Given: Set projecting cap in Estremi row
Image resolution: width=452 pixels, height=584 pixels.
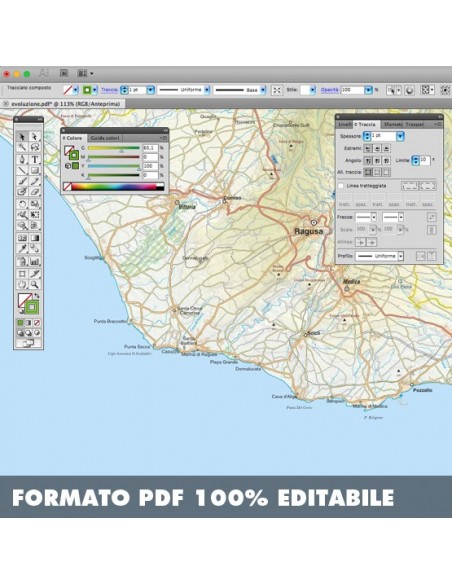Looking at the screenshot, I should point(386,149).
